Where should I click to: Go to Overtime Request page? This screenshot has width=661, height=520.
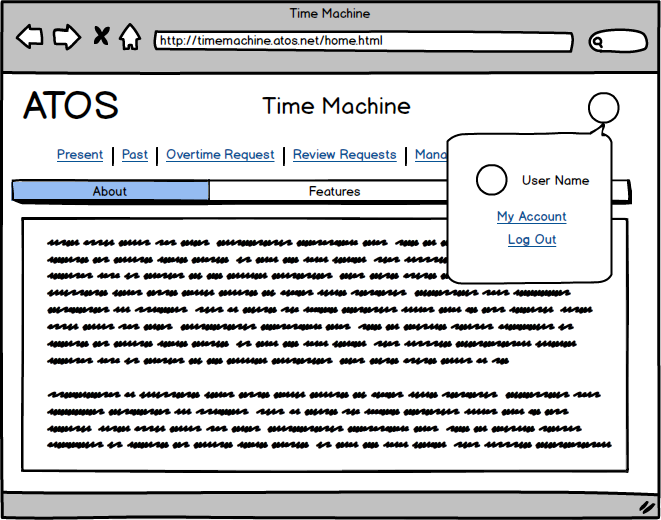point(220,155)
